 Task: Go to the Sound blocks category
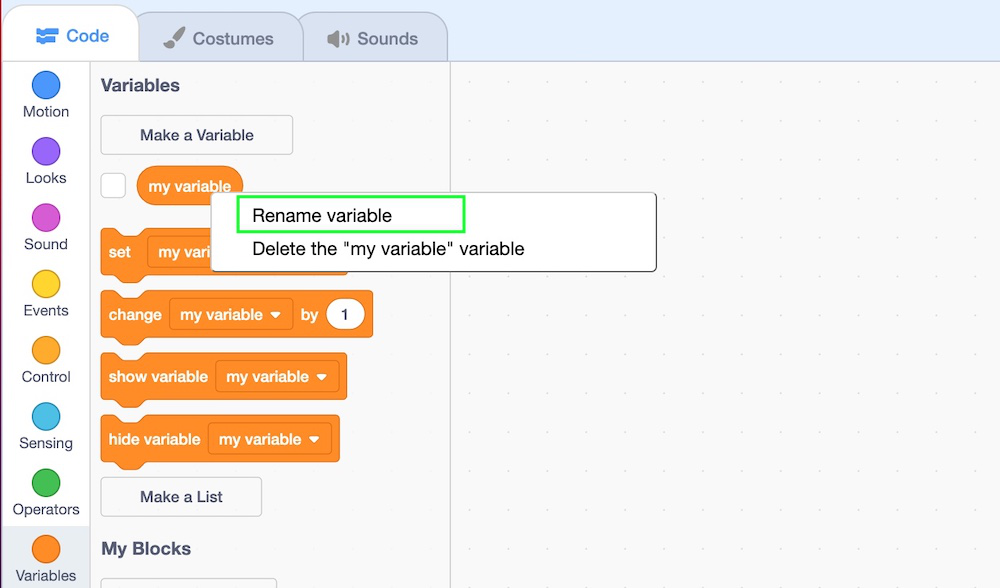click(46, 218)
